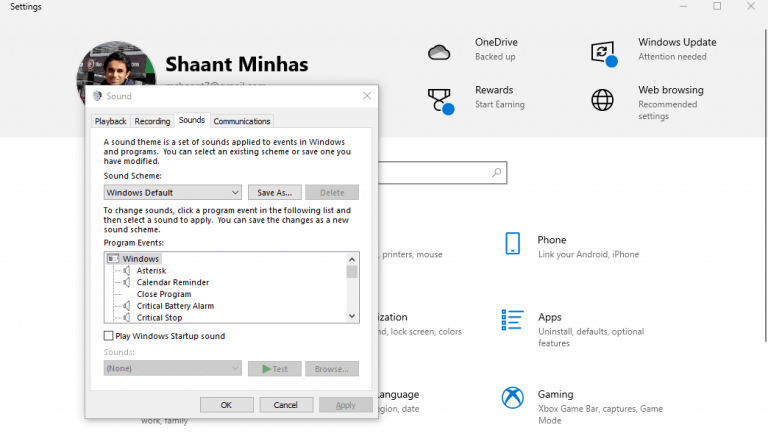Click the Apply button

(x=346, y=405)
